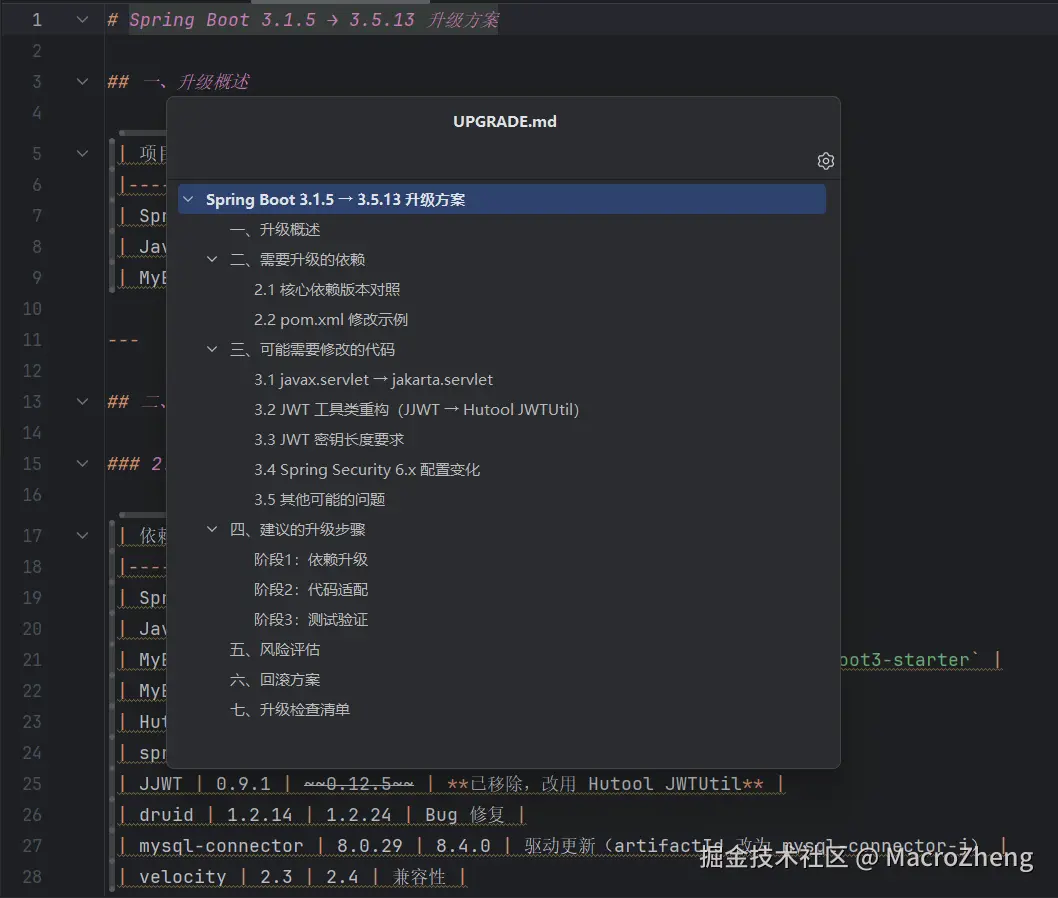Screen dimensions: 1058x898
Task: Go to 阶段1：依赖升级
Action: (x=310, y=560)
